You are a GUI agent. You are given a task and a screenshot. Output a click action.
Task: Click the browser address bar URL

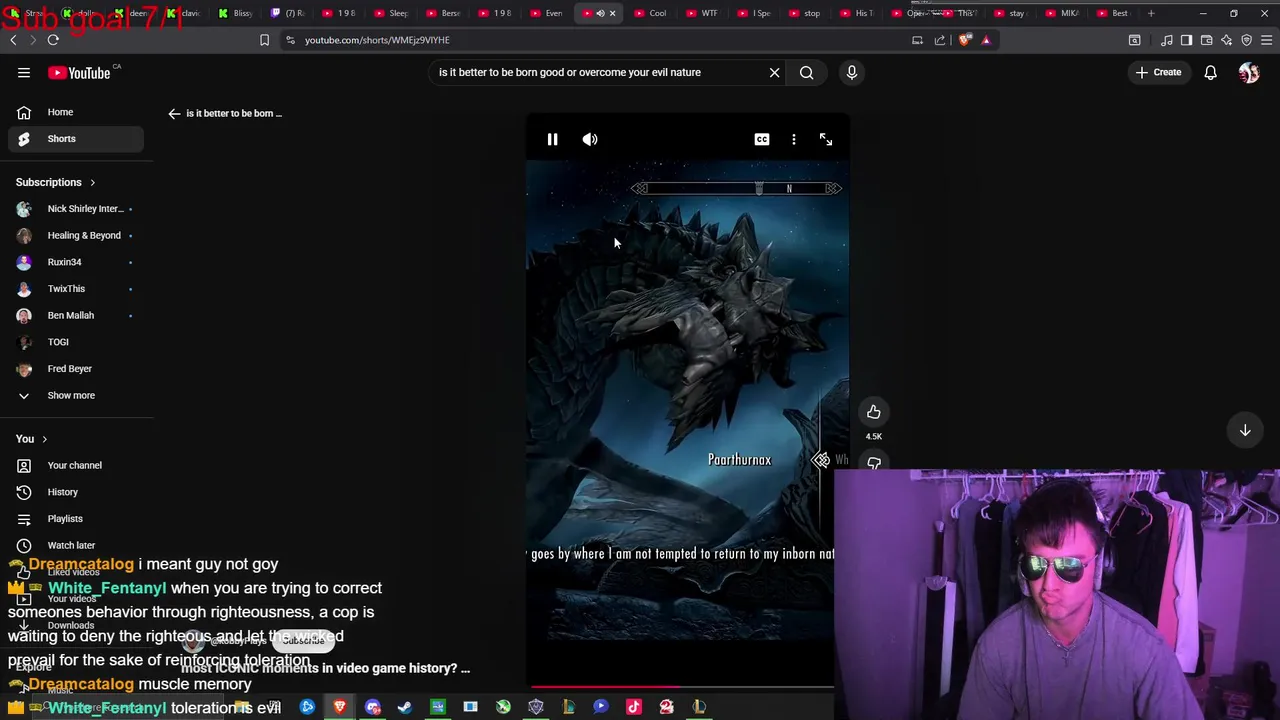pos(377,40)
